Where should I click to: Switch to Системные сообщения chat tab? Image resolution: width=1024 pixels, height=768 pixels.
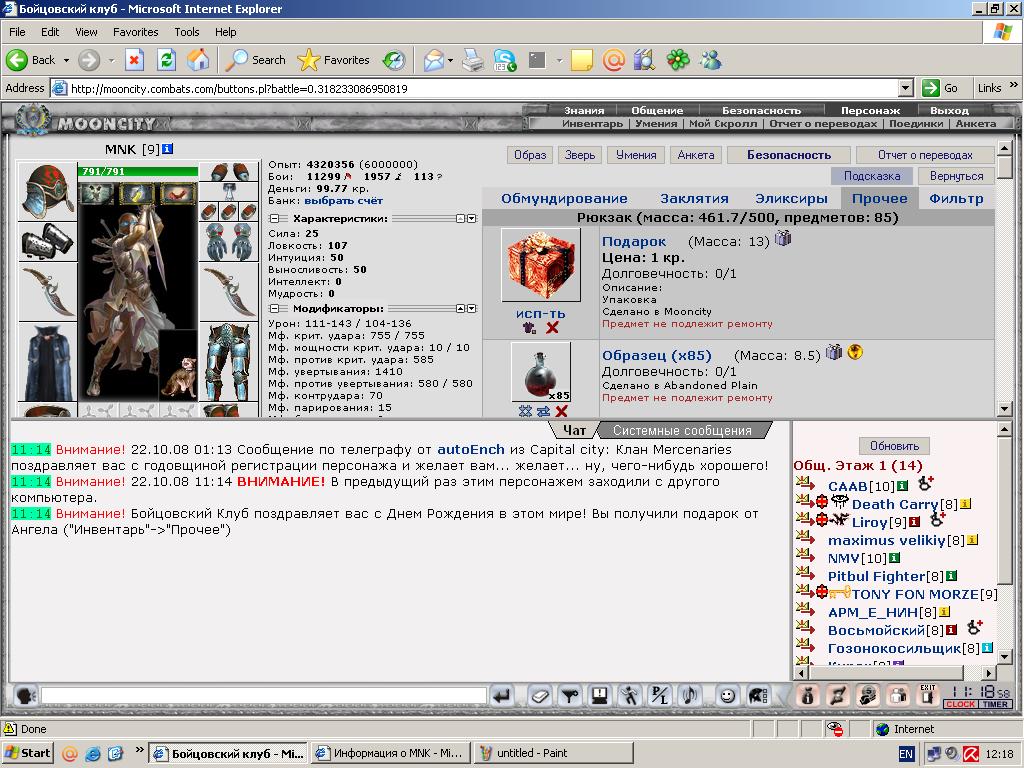point(682,430)
